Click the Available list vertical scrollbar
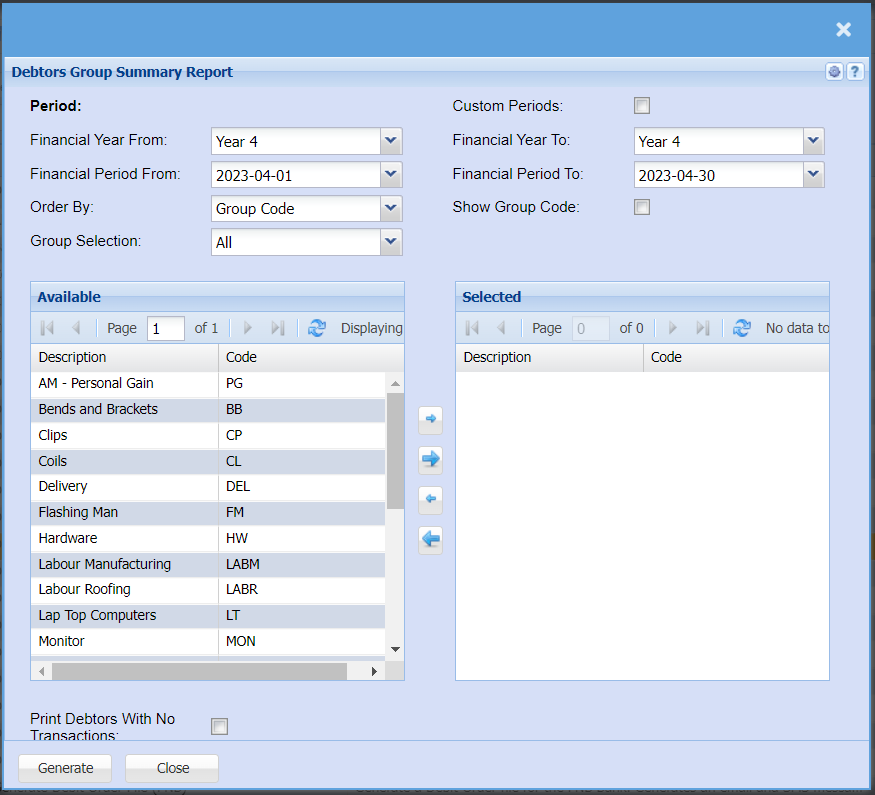The width and height of the screenshot is (875, 795). coord(395,450)
